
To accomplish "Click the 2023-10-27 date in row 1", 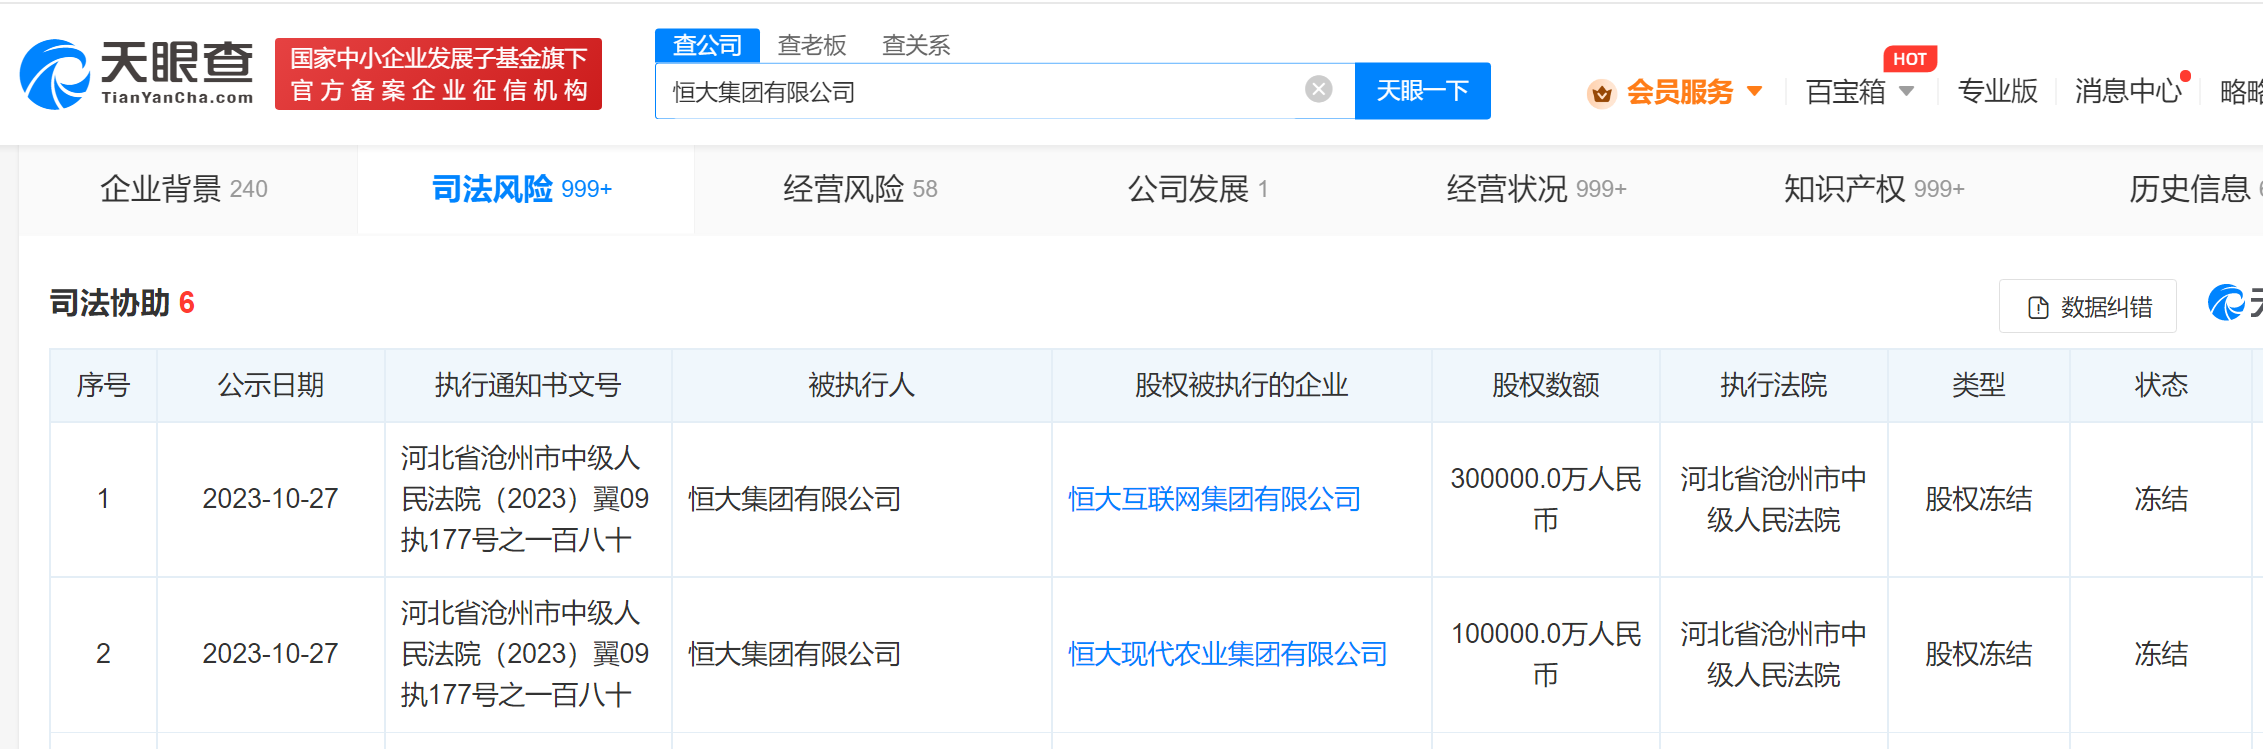I will point(270,499).
